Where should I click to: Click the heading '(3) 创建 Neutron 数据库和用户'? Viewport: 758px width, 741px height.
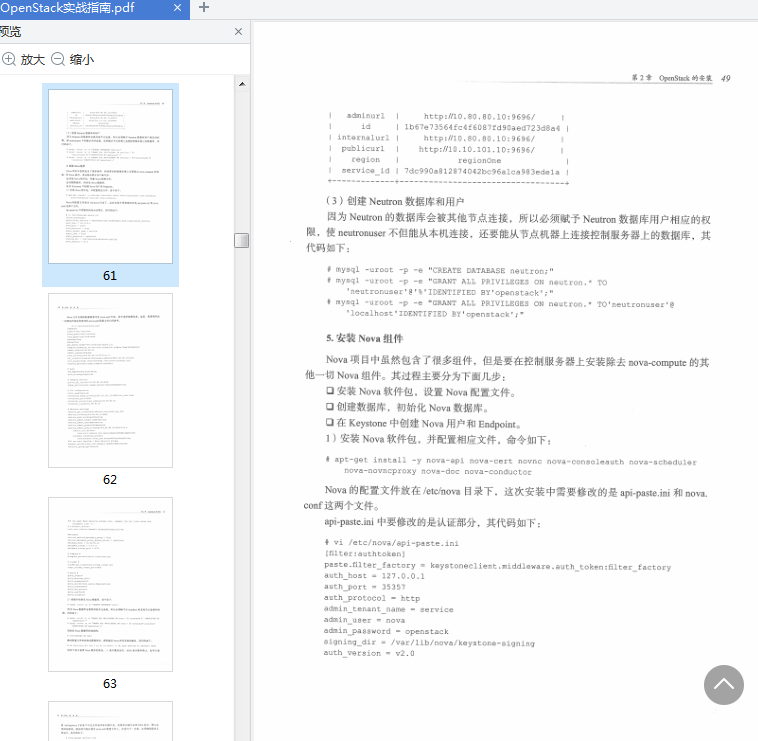click(x=395, y=201)
